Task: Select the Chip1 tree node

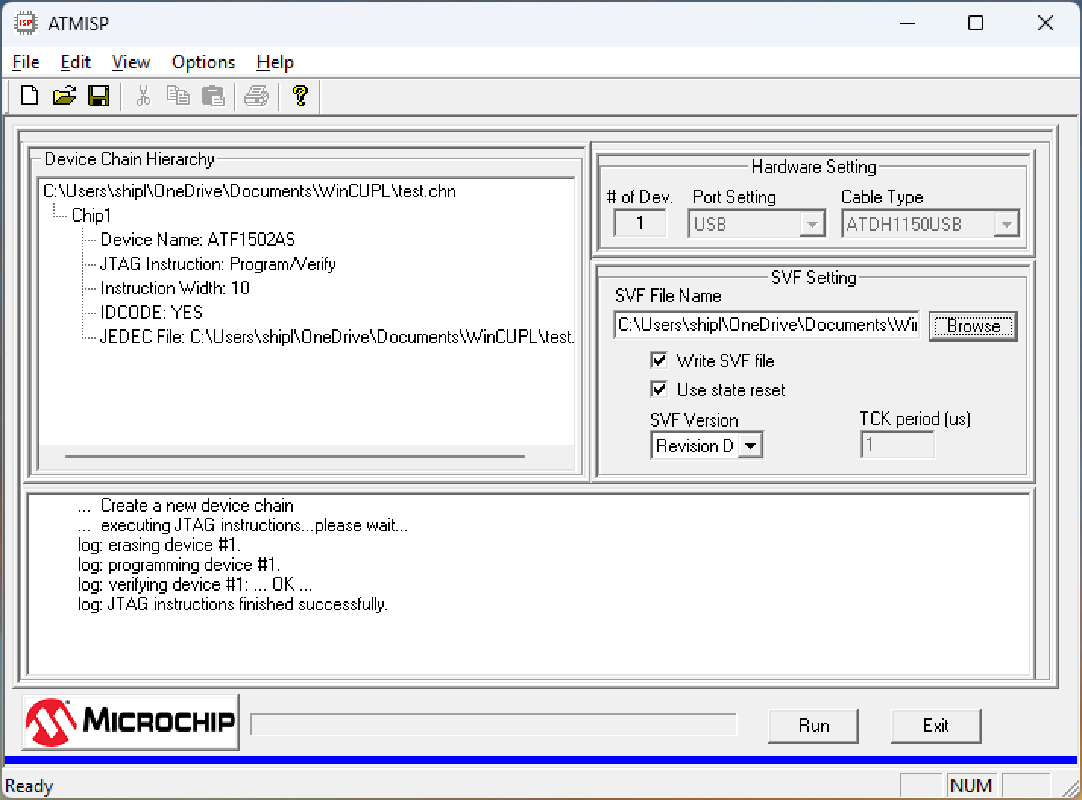Action: [x=91, y=215]
